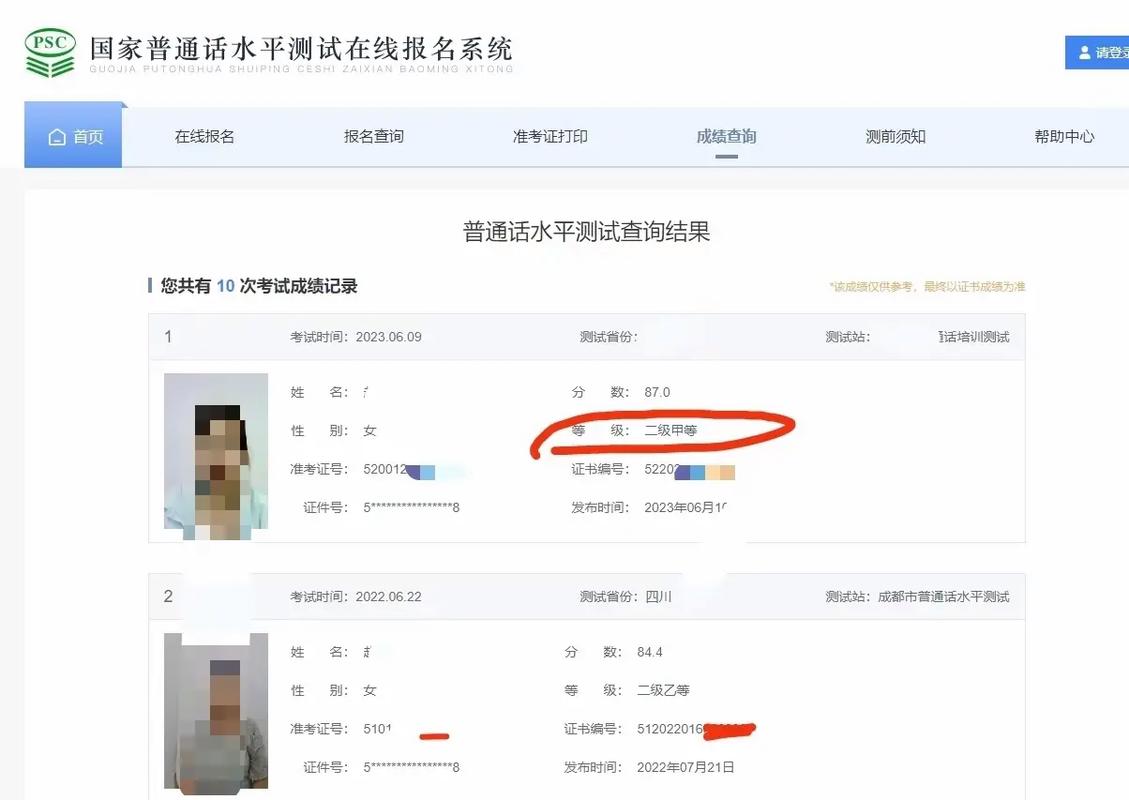Viewport: 1129px width, 800px height.
Task: Click the record number 2 header row
Action: pyautogui.click(x=167, y=596)
